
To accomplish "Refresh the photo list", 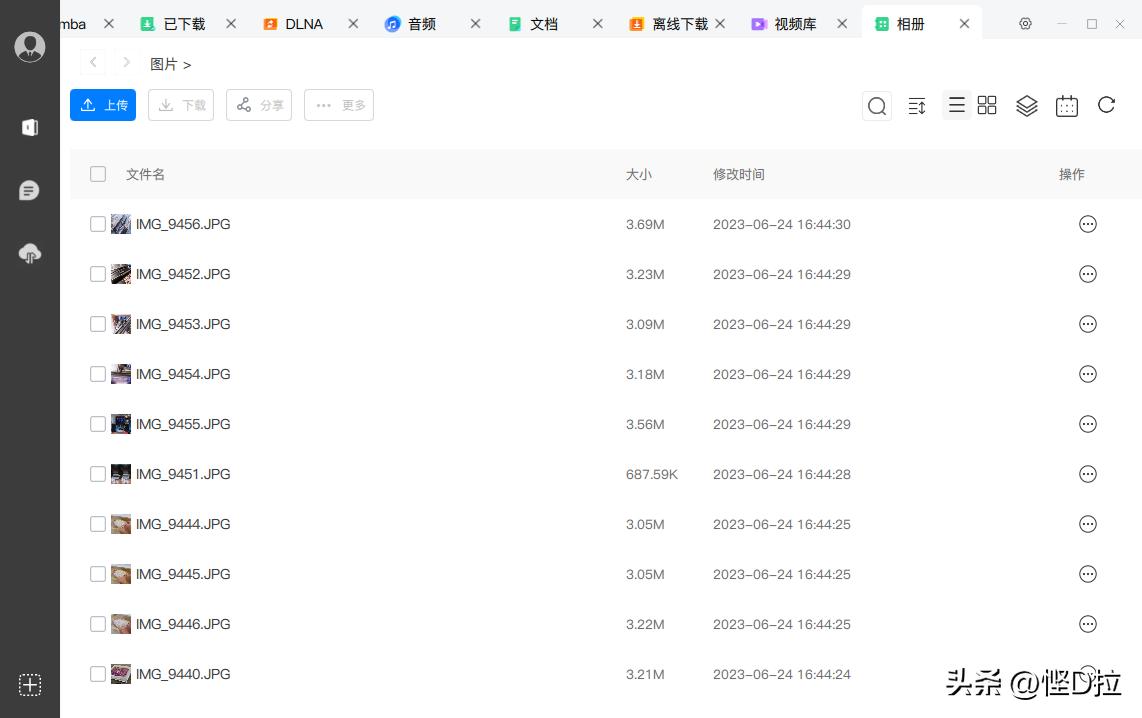I will point(1106,105).
